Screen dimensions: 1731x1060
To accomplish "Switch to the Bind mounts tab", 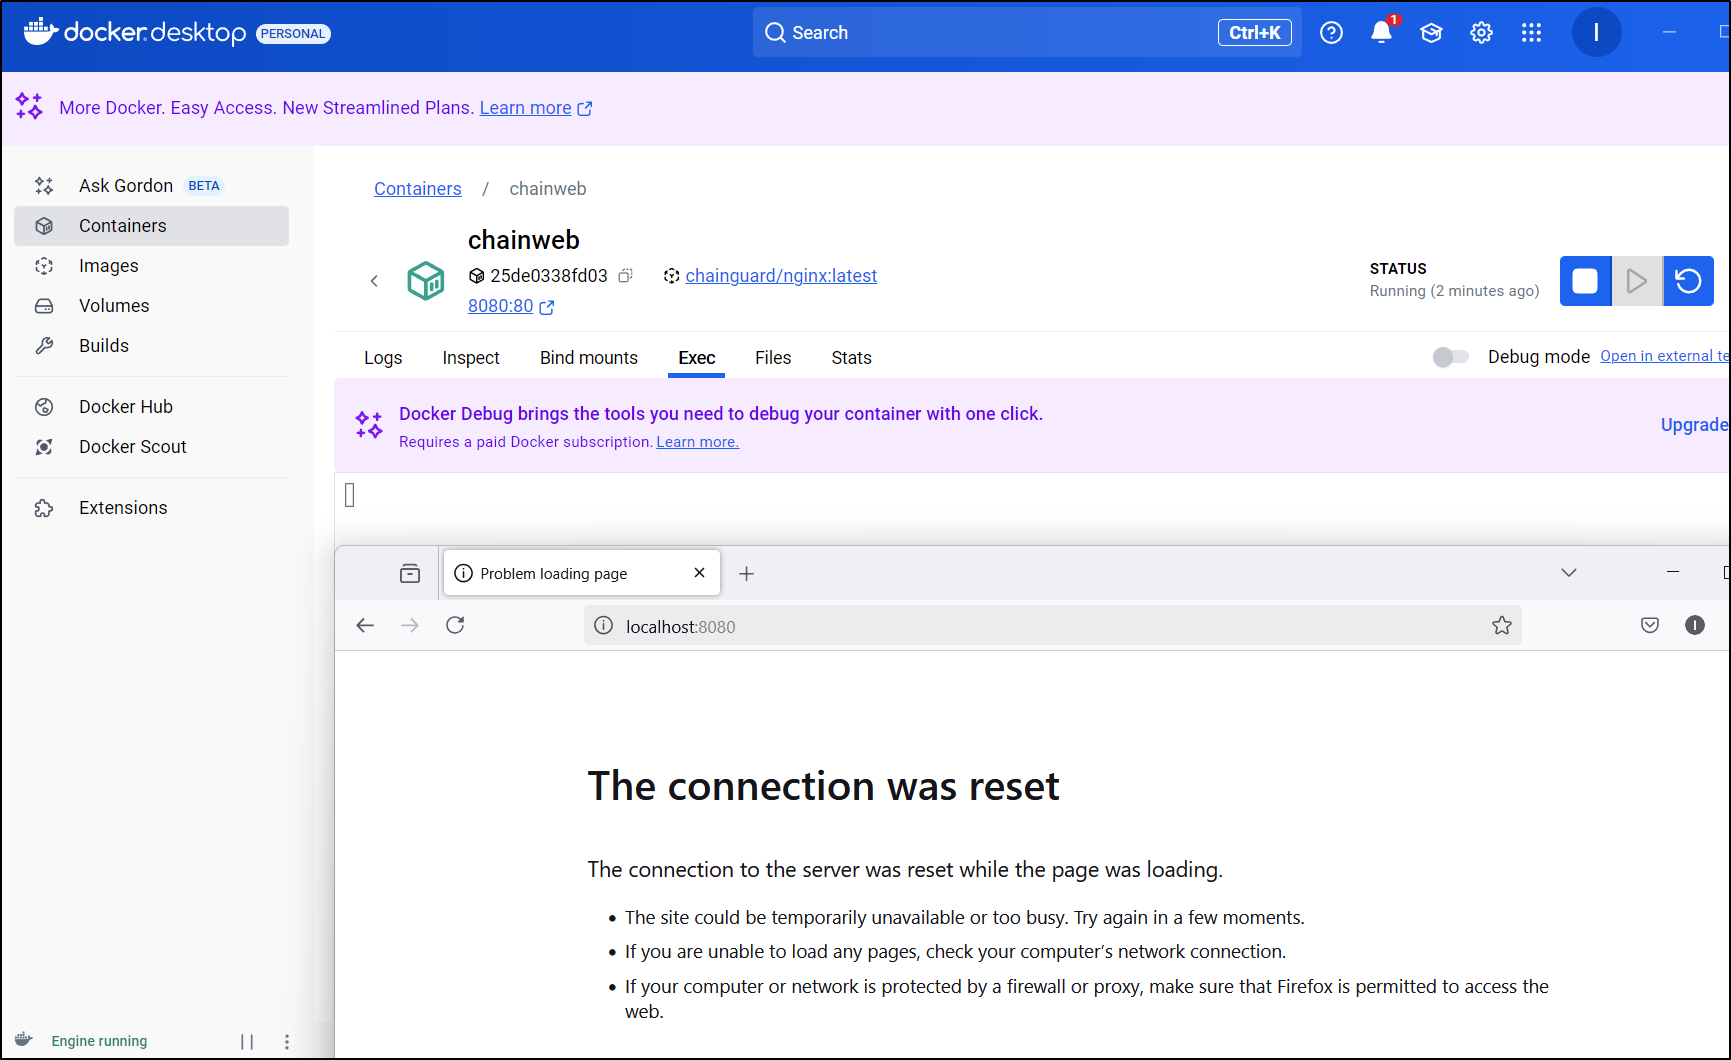I will pos(589,358).
